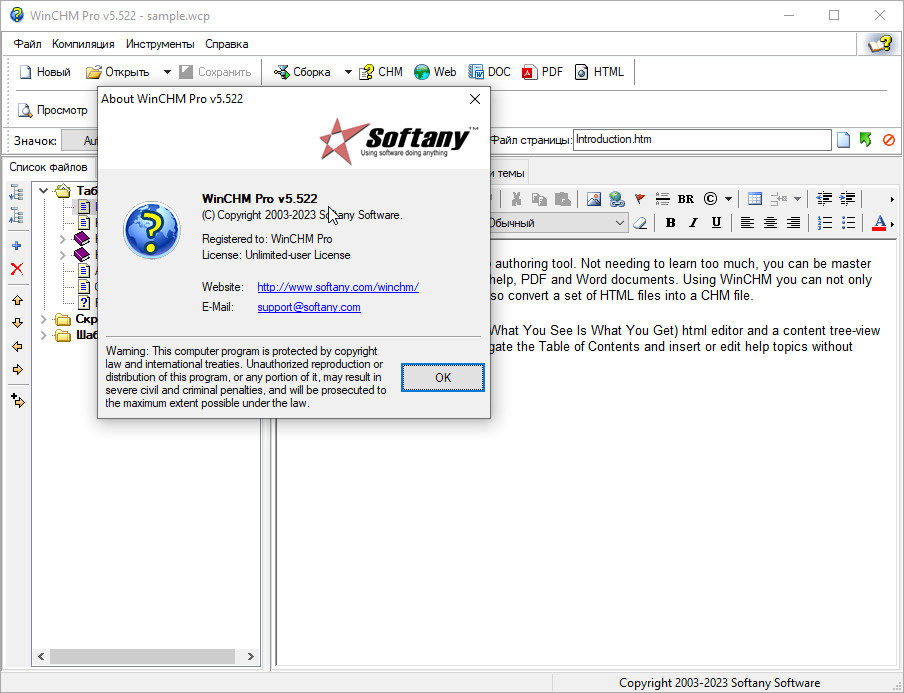Export to PDF with the PDF button
Image resolution: width=904 pixels, height=693 pixels.
[x=542, y=72]
